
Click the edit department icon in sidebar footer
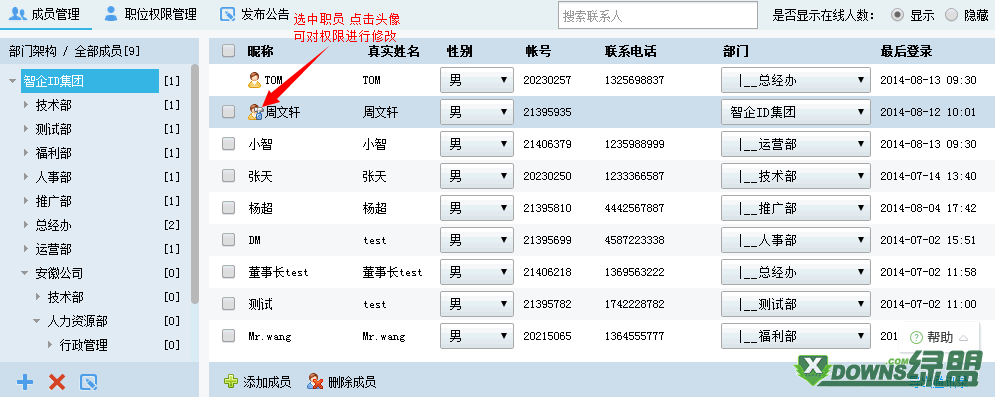[x=88, y=382]
